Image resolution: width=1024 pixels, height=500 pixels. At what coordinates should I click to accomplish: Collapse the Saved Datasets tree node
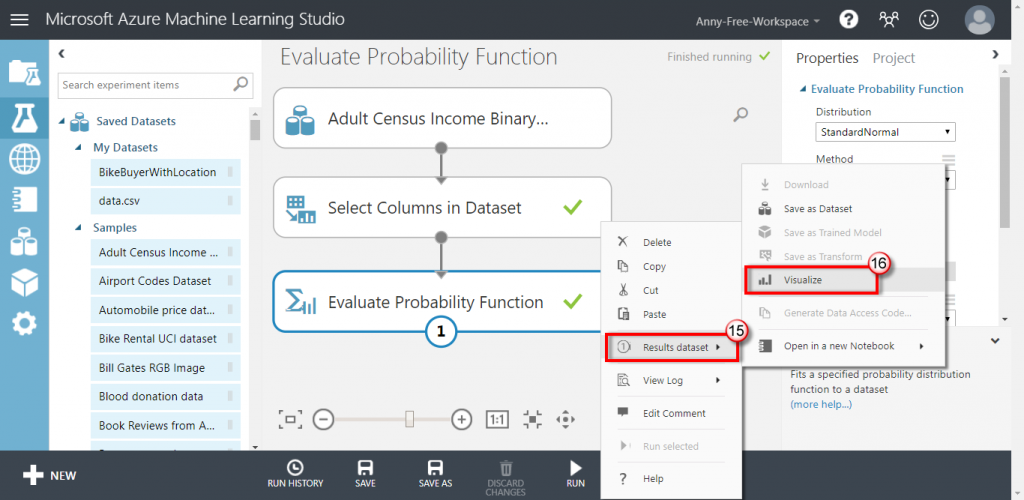(x=63, y=121)
